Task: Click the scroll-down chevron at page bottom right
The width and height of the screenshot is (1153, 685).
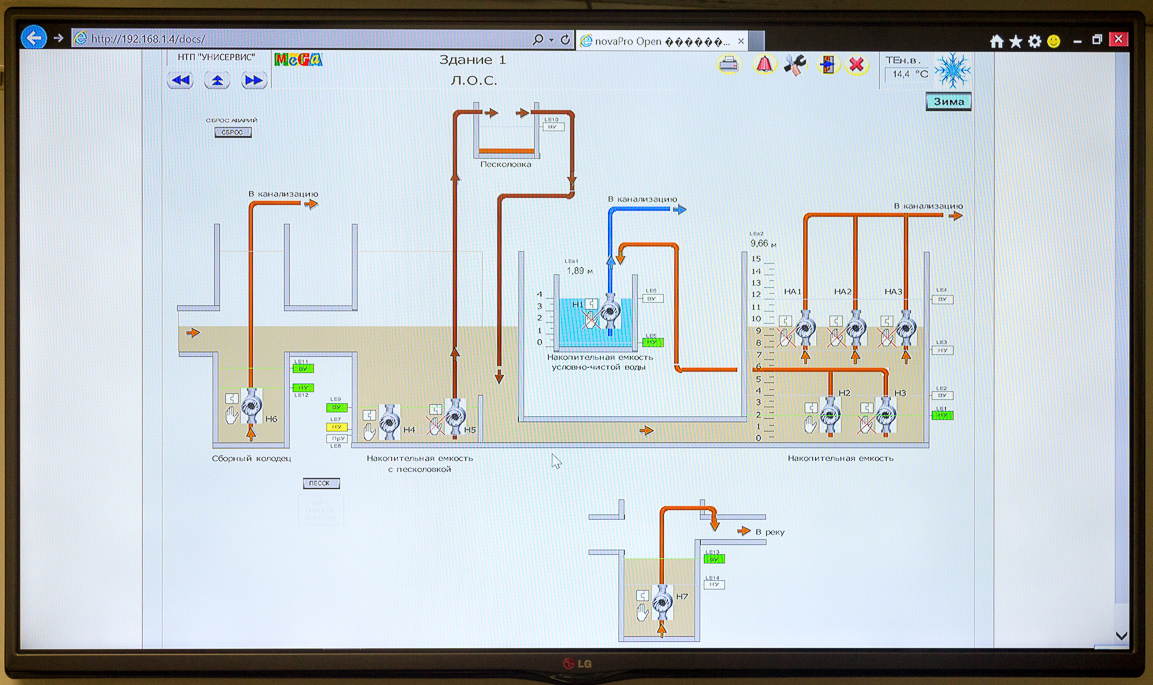Action: (1121, 636)
